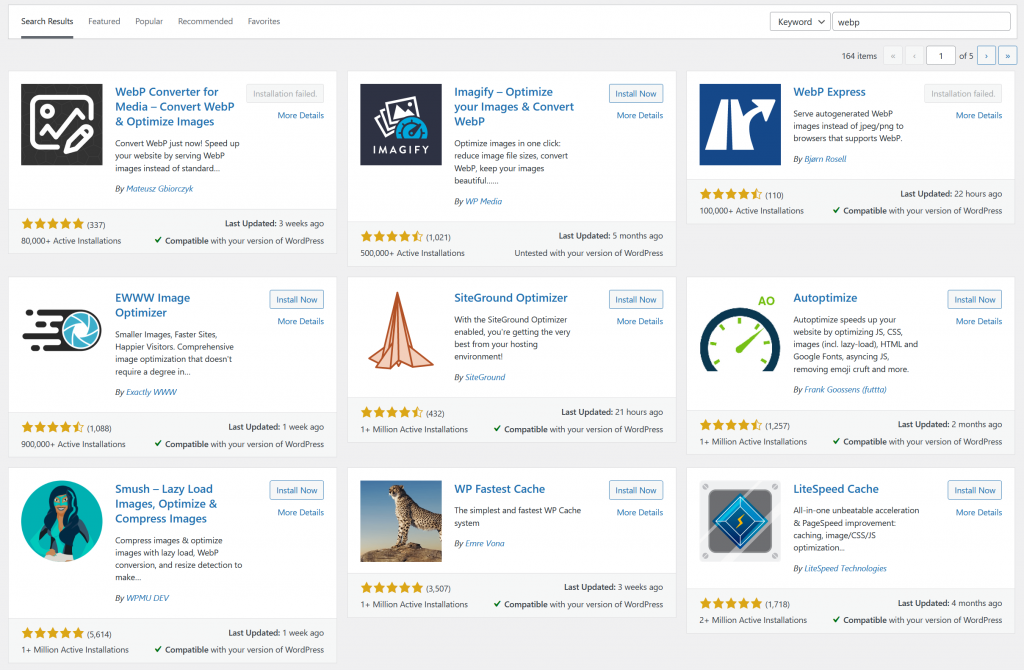Click the plugin search field containing webp
1024x670 pixels.
pyautogui.click(x=921, y=22)
